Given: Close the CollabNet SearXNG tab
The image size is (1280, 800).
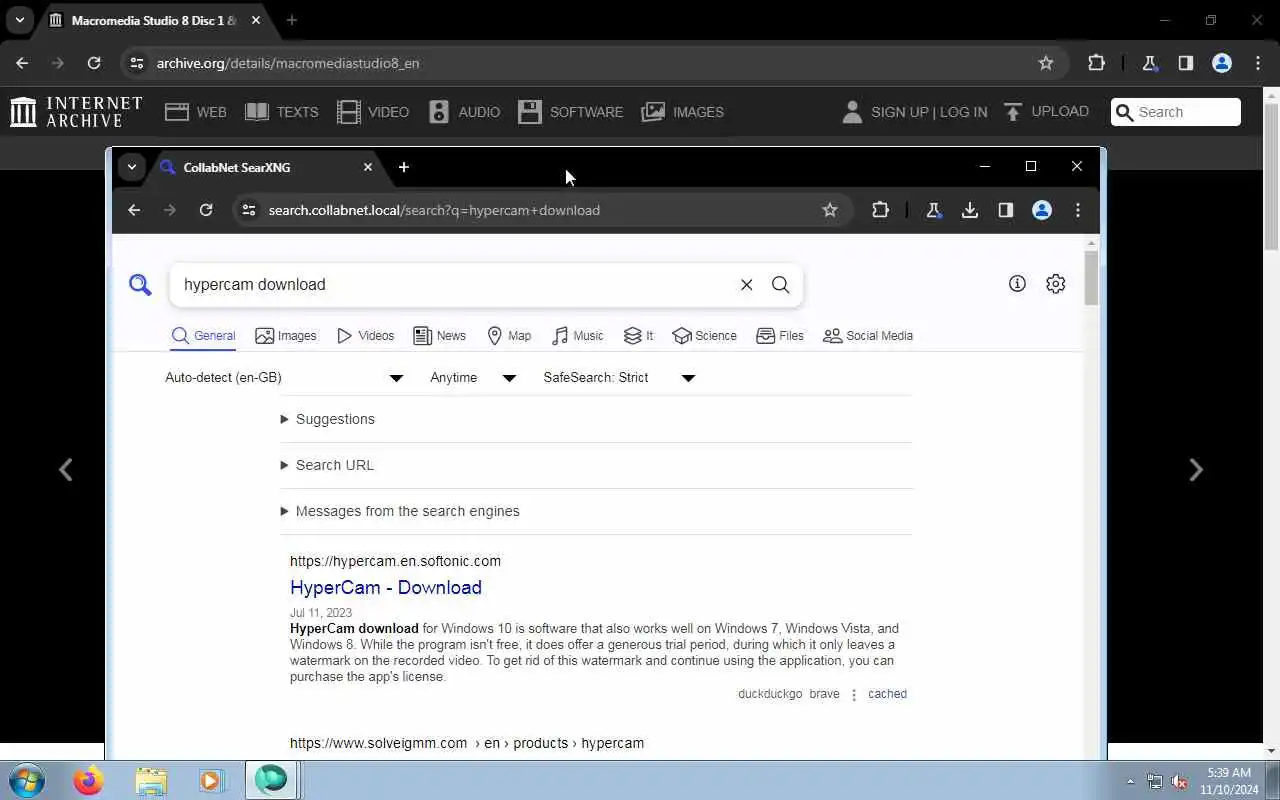Looking at the screenshot, I should point(367,167).
